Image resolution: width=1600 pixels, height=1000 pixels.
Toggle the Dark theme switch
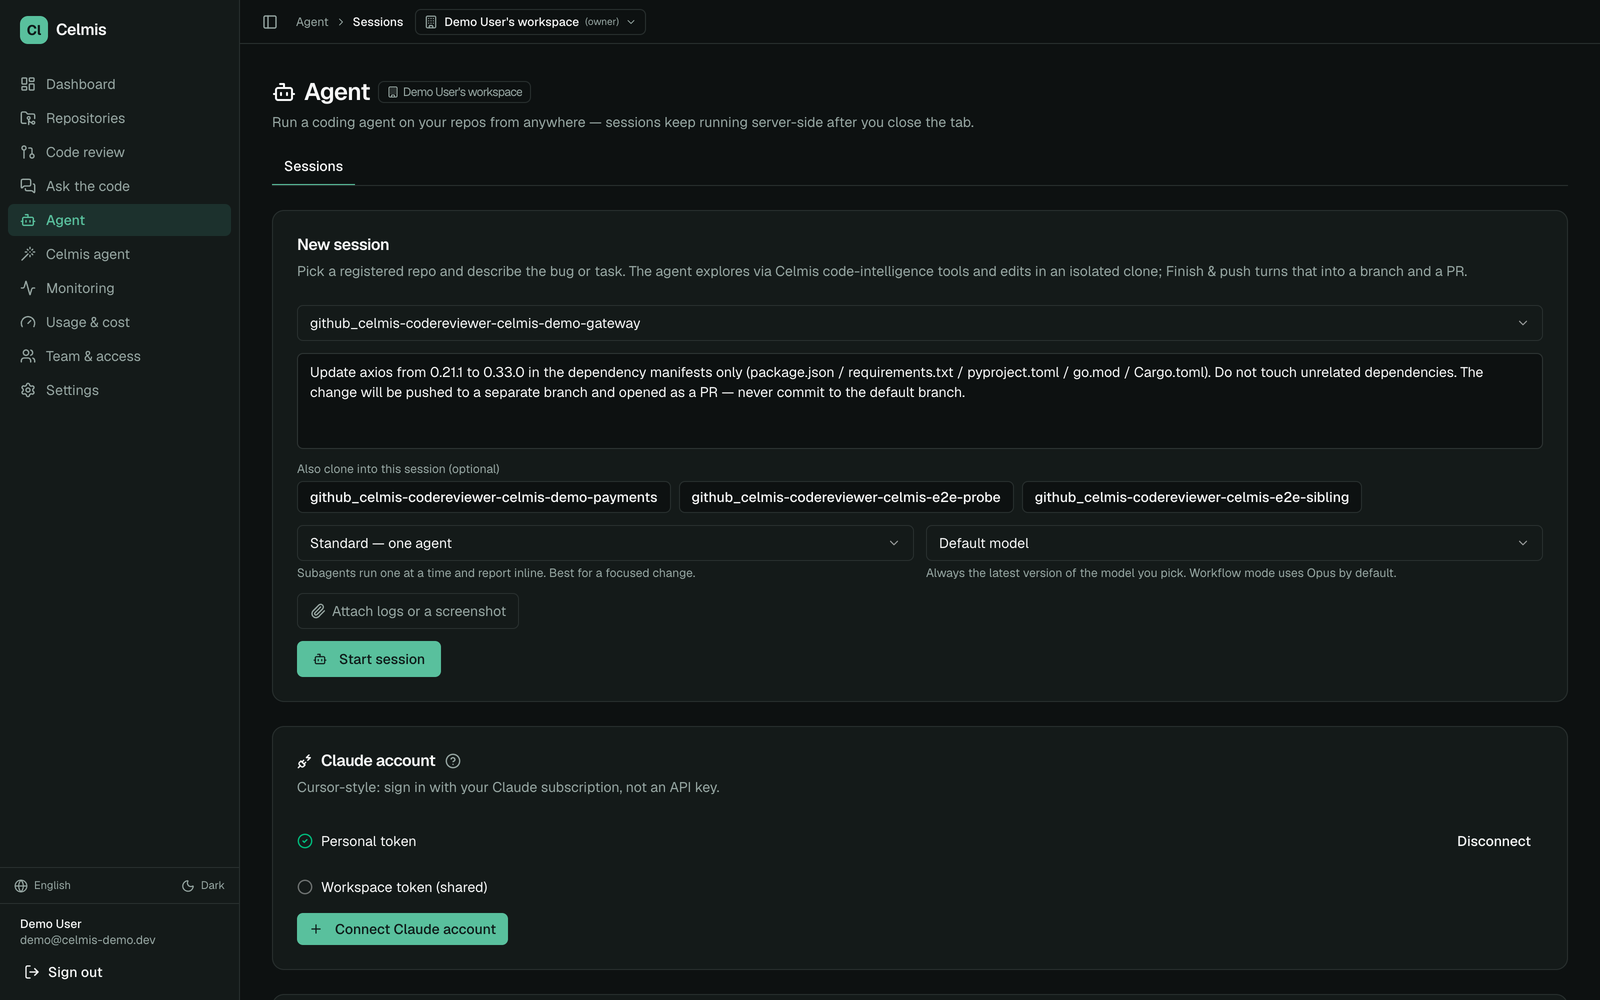203,886
